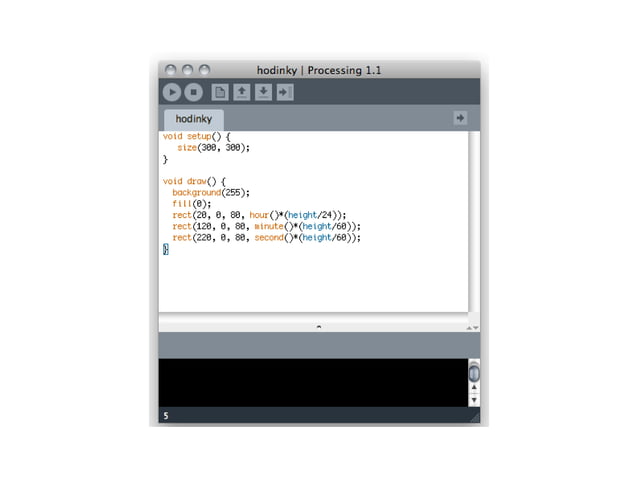Click the rect line containing second()
638x478 pixels.
tap(267, 238)
